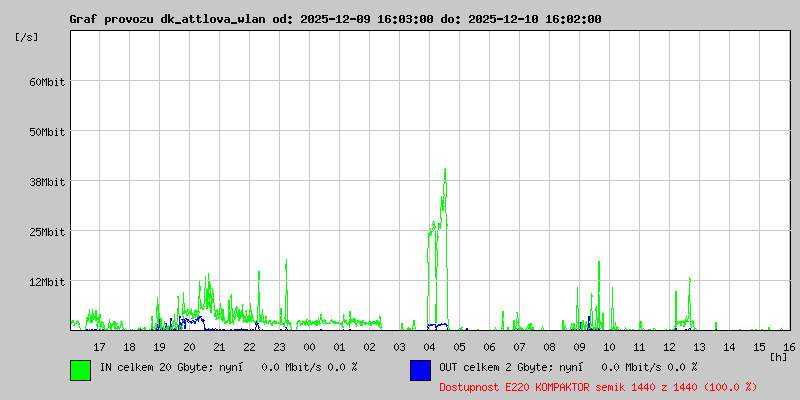The height and width of the screenshot is (400, 800).
Task: Click the blue OUT legend swatch
Action: click(420, 370)
